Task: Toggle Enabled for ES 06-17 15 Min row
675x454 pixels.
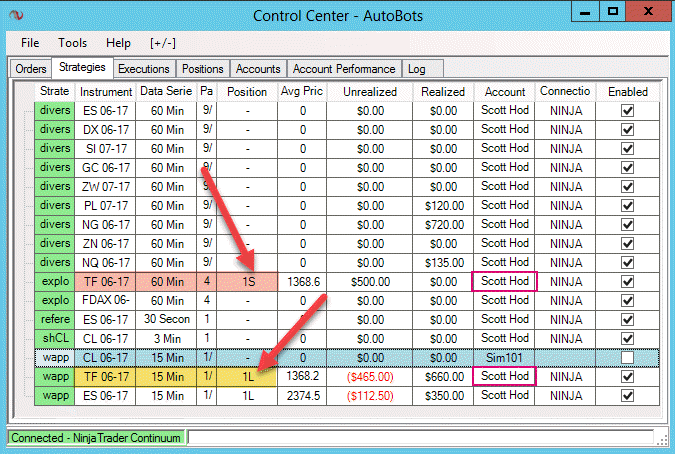Action: (627, 395)
